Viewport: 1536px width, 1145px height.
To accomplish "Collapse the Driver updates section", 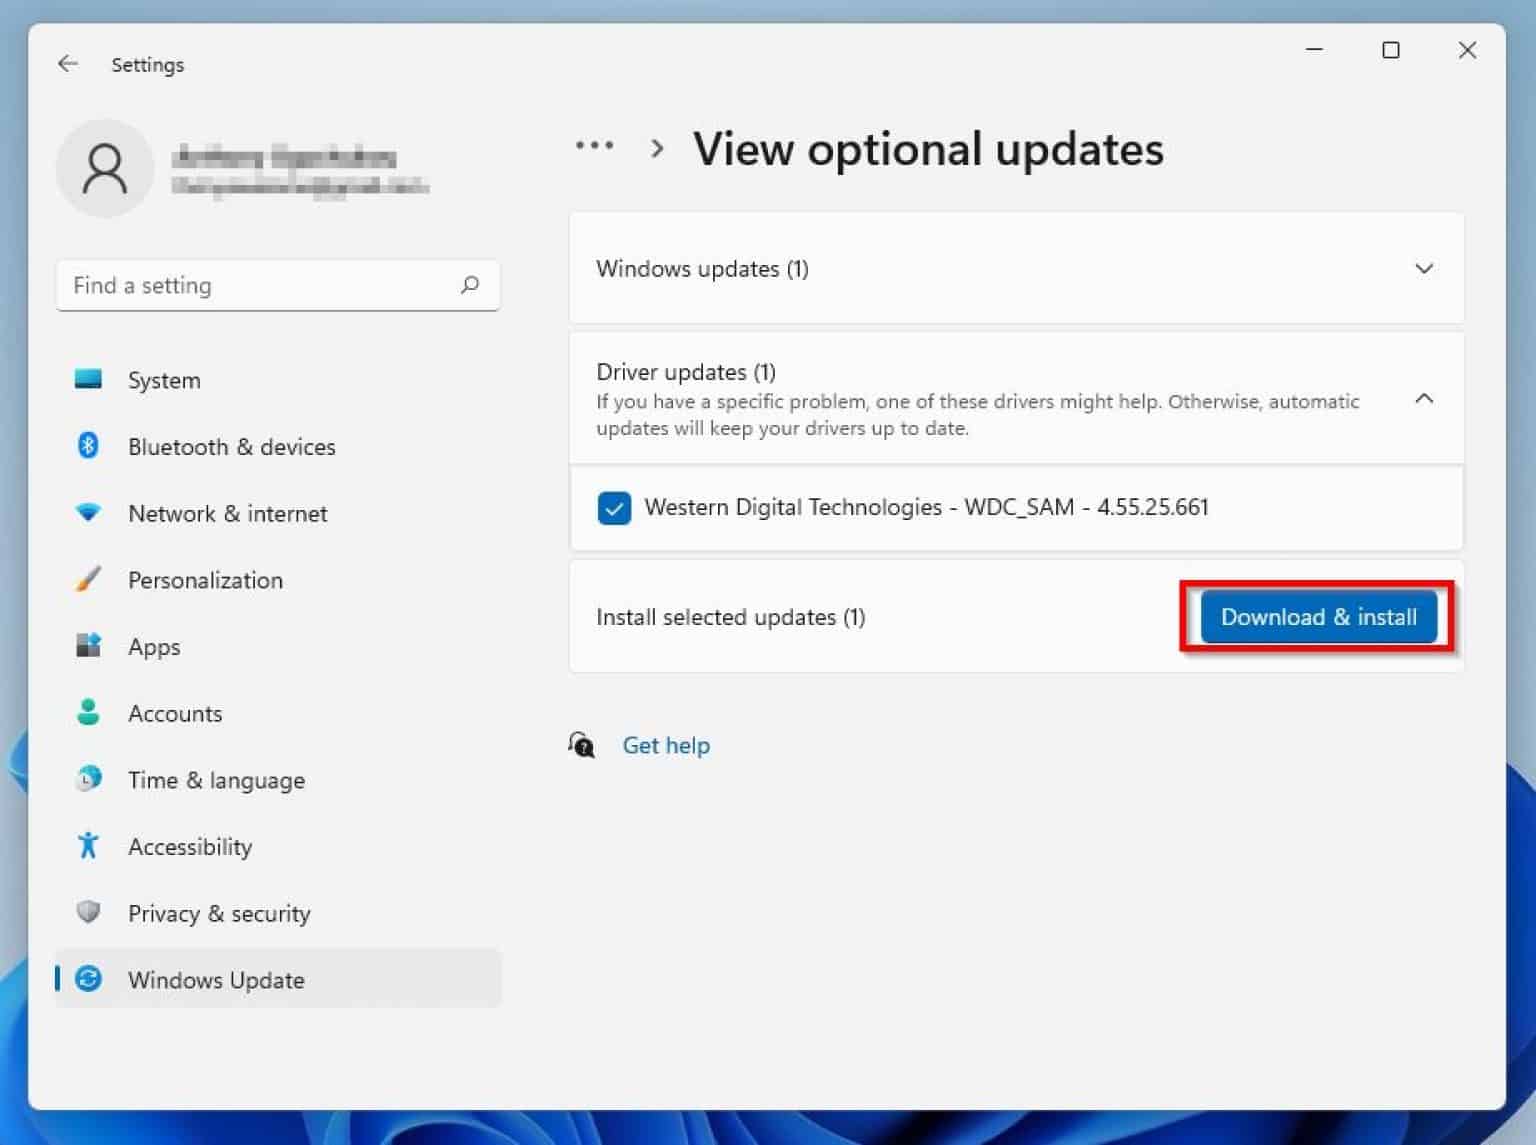I will pos(1424,398).
